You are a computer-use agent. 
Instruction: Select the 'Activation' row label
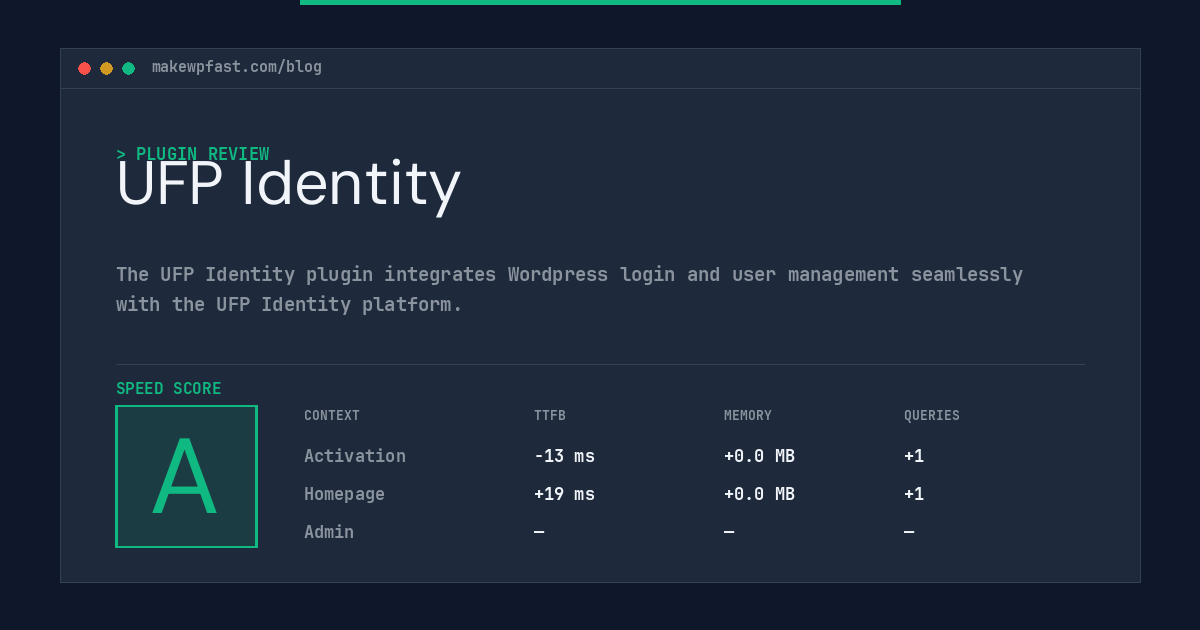pyautogui.click(x=355, y=456)
